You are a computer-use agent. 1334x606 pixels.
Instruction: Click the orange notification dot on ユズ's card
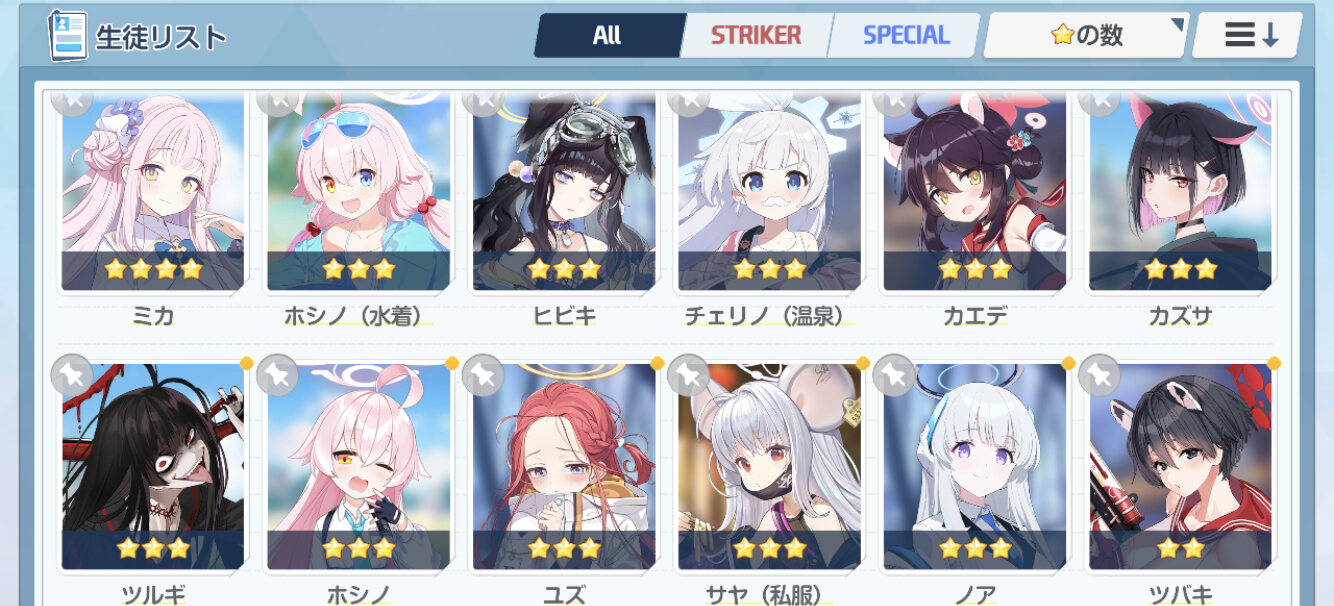click(657, 363)
